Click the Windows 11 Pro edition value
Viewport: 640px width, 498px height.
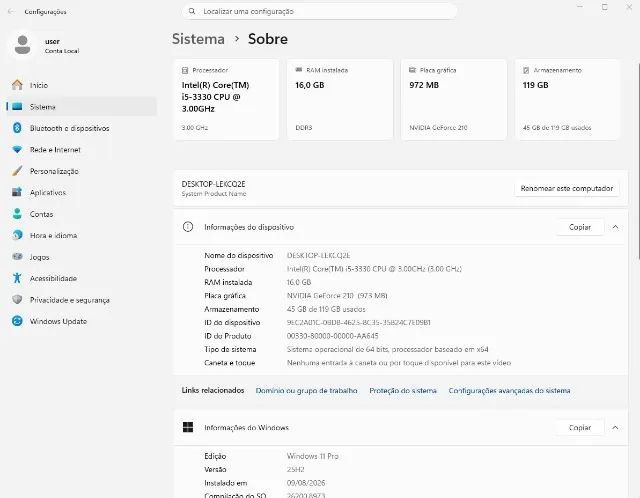tap(313, 456)
